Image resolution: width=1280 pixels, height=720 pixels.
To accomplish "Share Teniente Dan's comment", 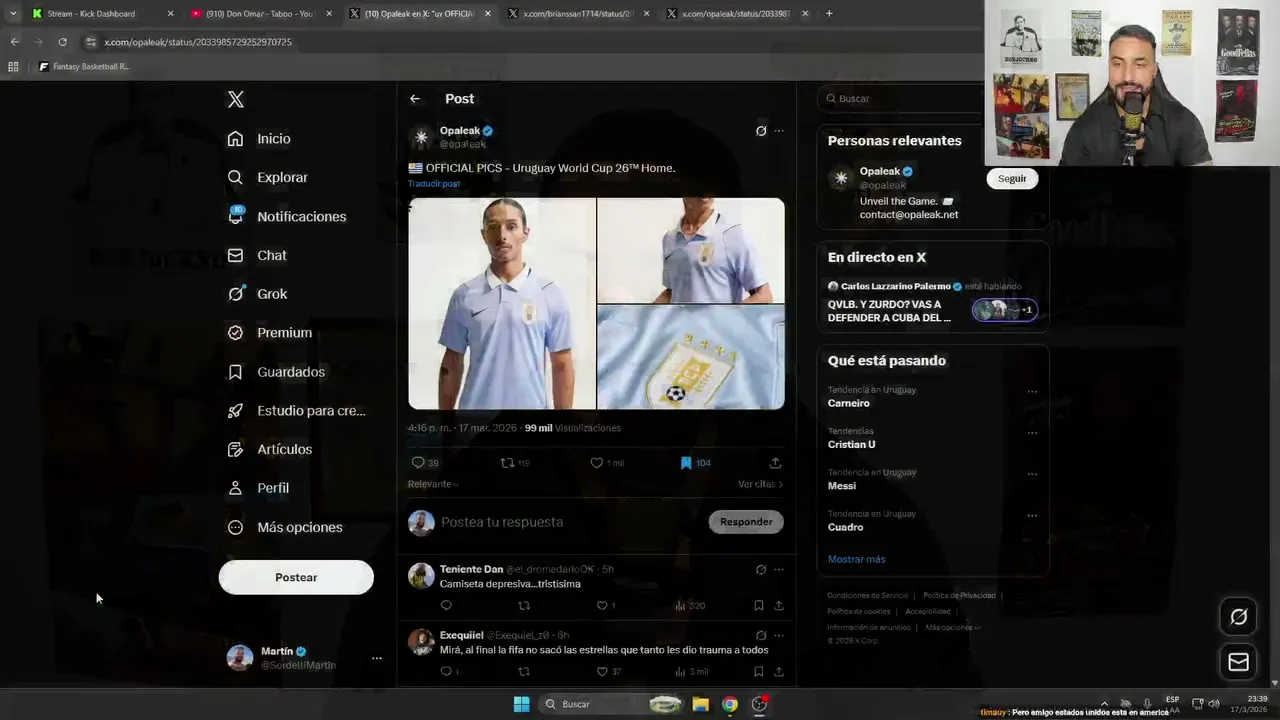I will 778,606.
